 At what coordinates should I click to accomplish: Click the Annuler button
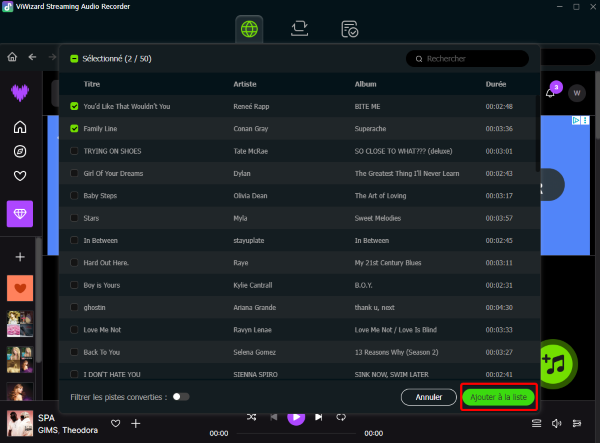pyautogui.click(x=428, y=397)
